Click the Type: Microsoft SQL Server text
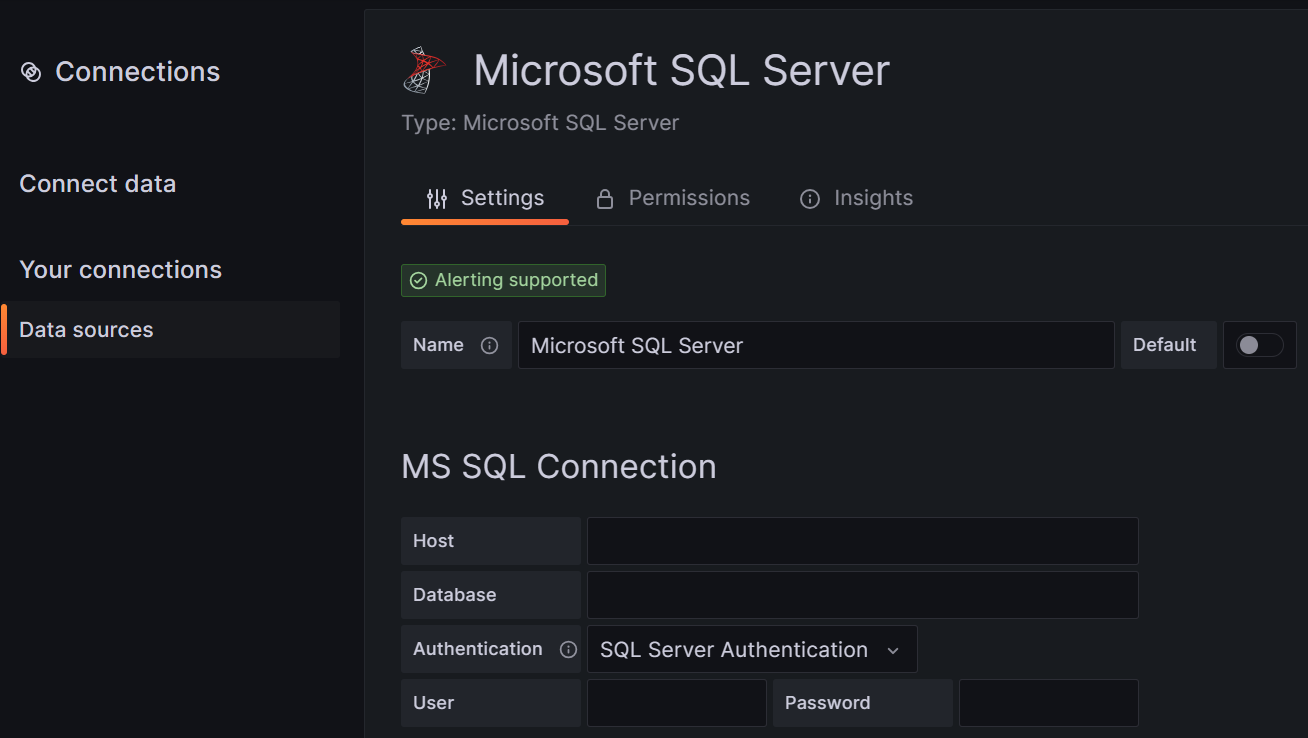Viewport: 1308px width, 738px height. 540,123
